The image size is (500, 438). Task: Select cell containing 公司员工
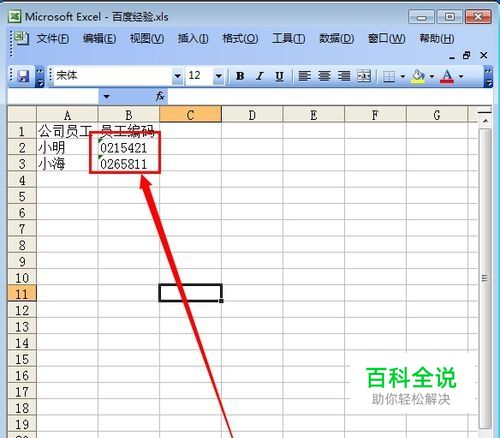67,131
